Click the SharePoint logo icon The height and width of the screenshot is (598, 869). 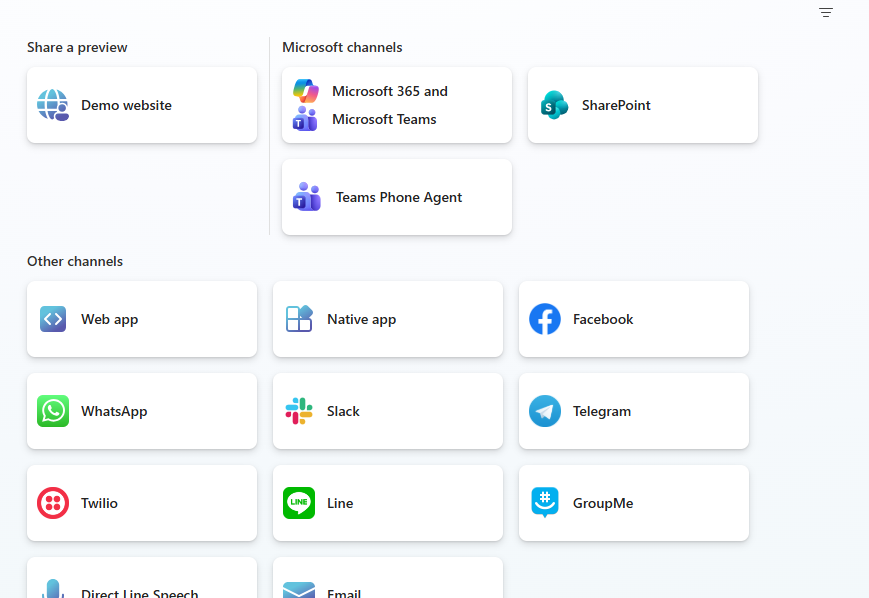(554, 105)
